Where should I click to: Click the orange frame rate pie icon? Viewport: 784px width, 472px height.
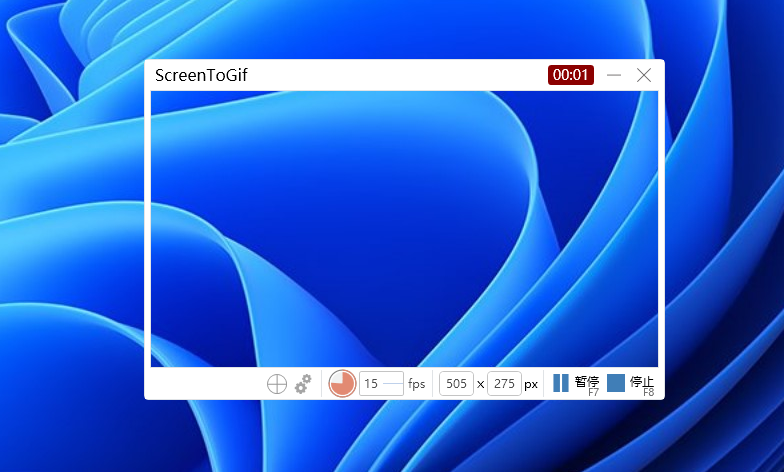pos(342,384)
